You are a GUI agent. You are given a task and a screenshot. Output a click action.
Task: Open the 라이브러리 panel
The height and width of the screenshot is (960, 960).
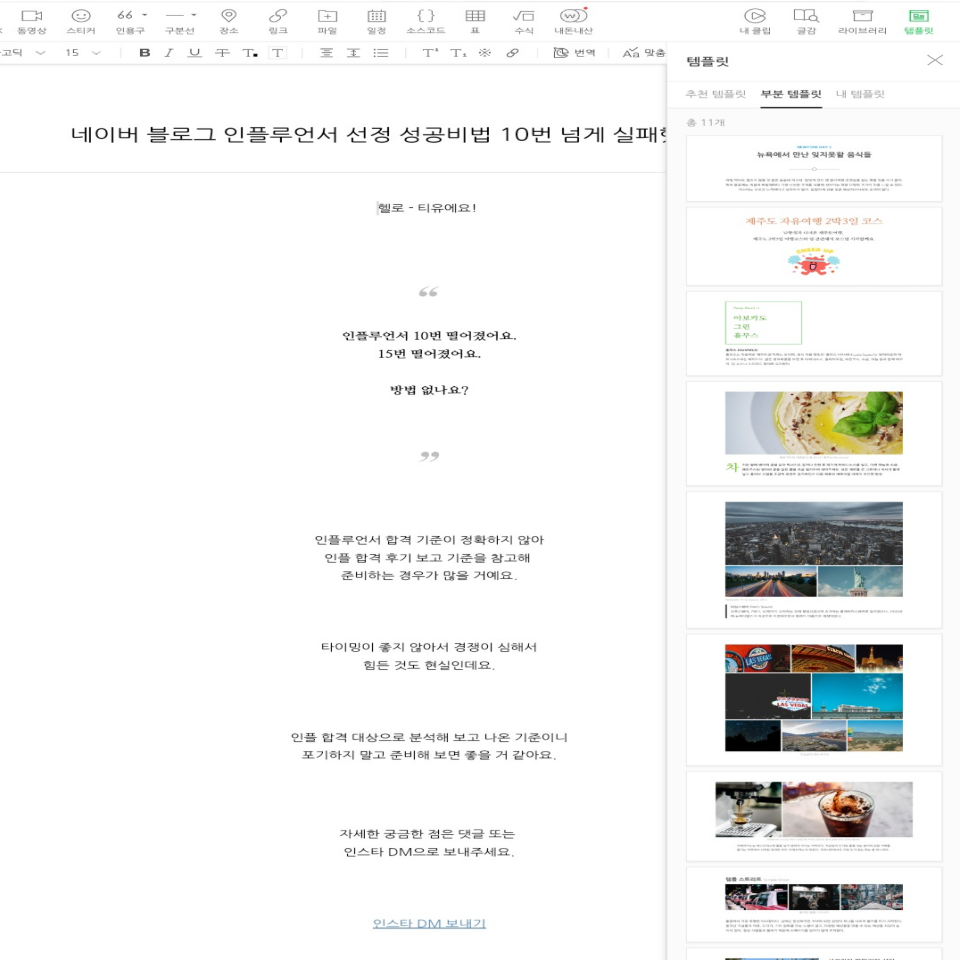click(862, 21)
